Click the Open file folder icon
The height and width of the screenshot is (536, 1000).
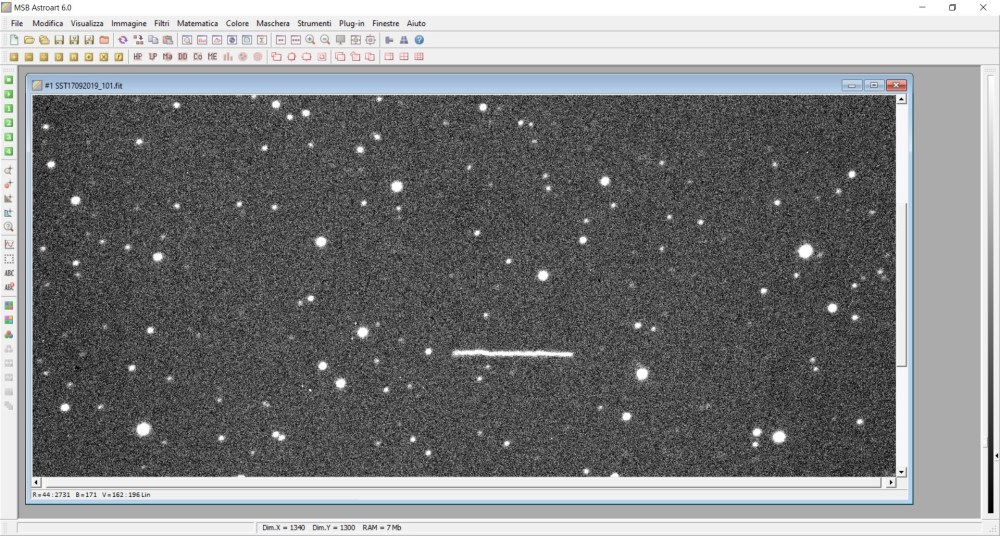pyautogui.click(x=29, y=40)
